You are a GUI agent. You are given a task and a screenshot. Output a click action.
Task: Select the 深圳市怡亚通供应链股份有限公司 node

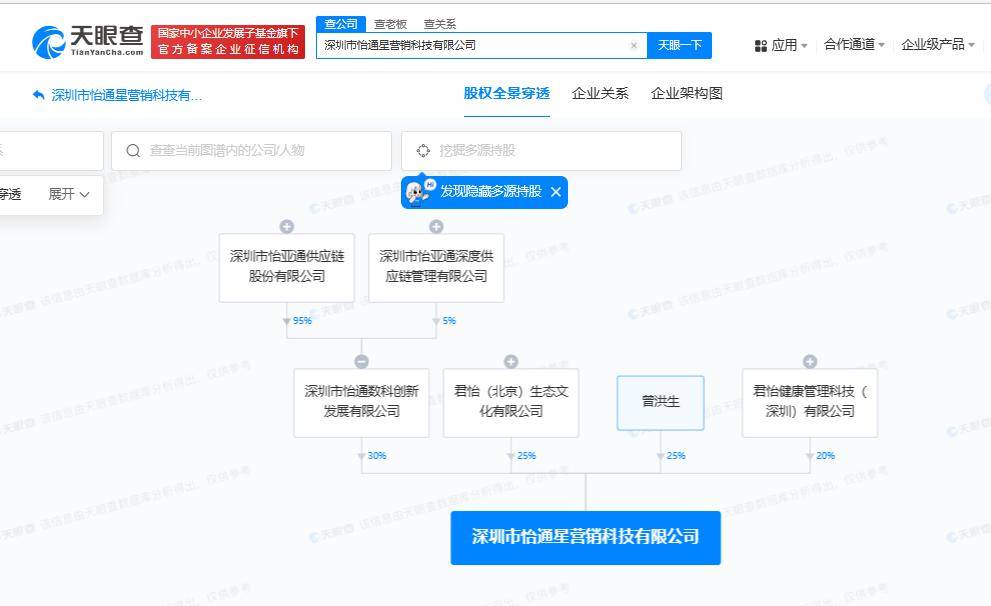click(x=286, y=268)
